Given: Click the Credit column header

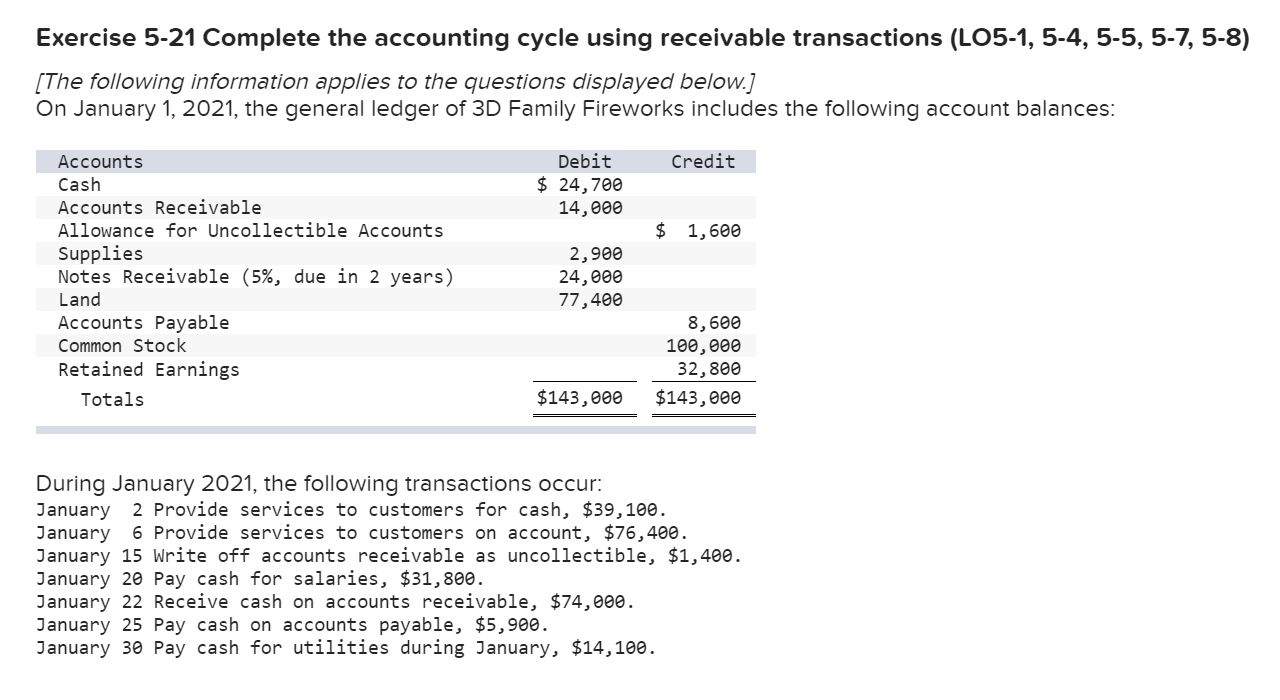Looking at the screenshot, I should click(703, 162).
